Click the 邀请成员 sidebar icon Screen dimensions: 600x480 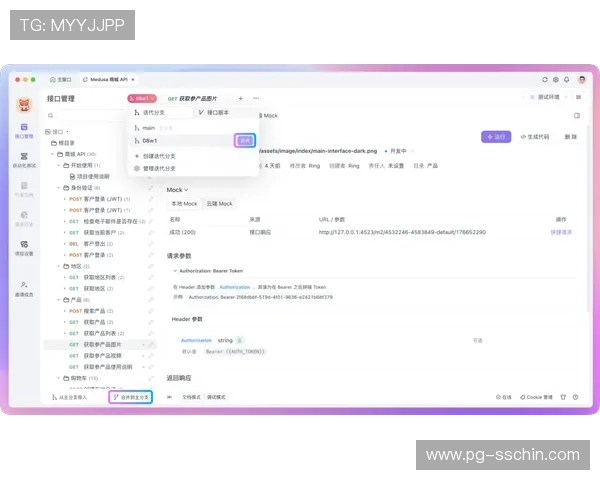pos(23,287)
